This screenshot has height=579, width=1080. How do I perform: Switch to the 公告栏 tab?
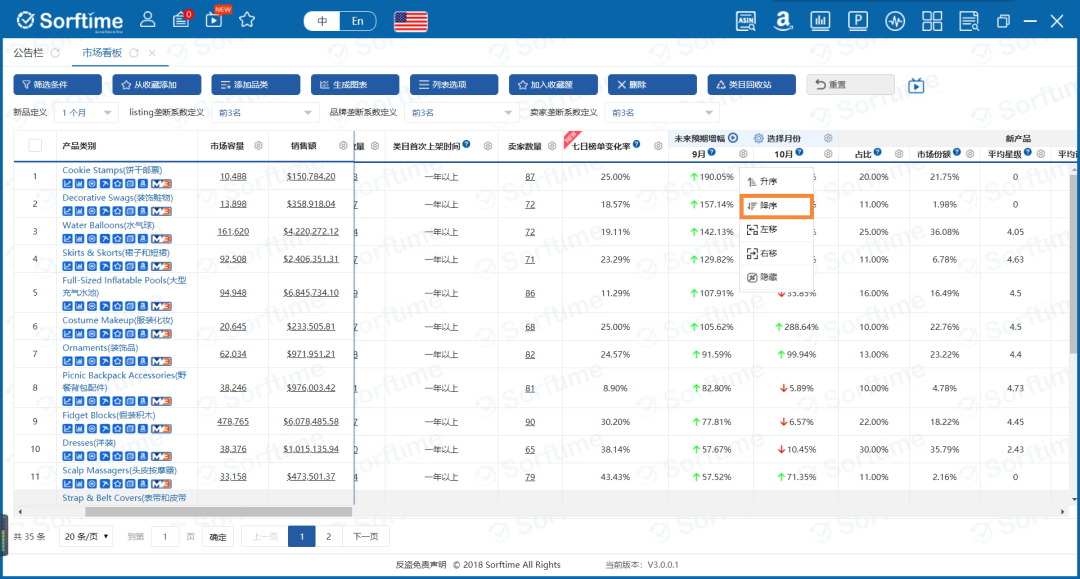pyautogui.click(x=28, y=53)
